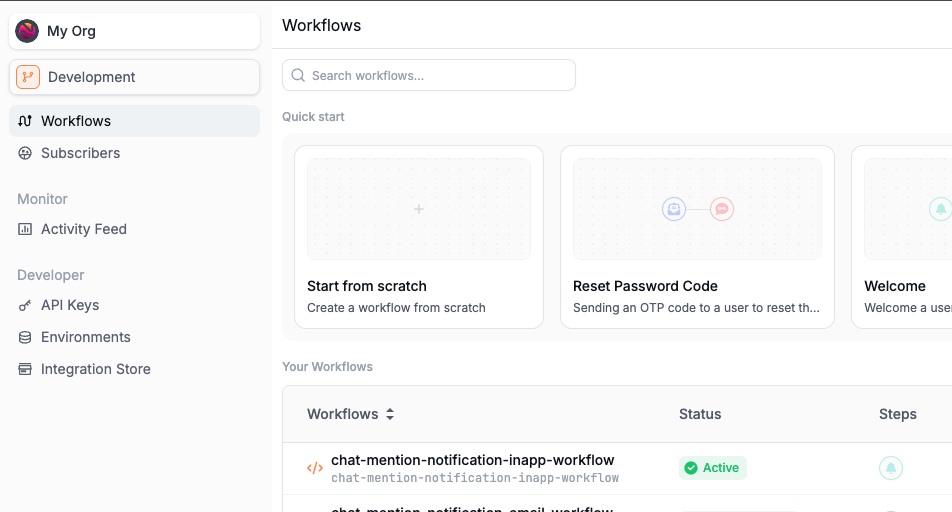The width and height of the screenshot is (952, 512).
Task: Open chat-mention-notification-inapp-workflow
Action: (472, 460)
